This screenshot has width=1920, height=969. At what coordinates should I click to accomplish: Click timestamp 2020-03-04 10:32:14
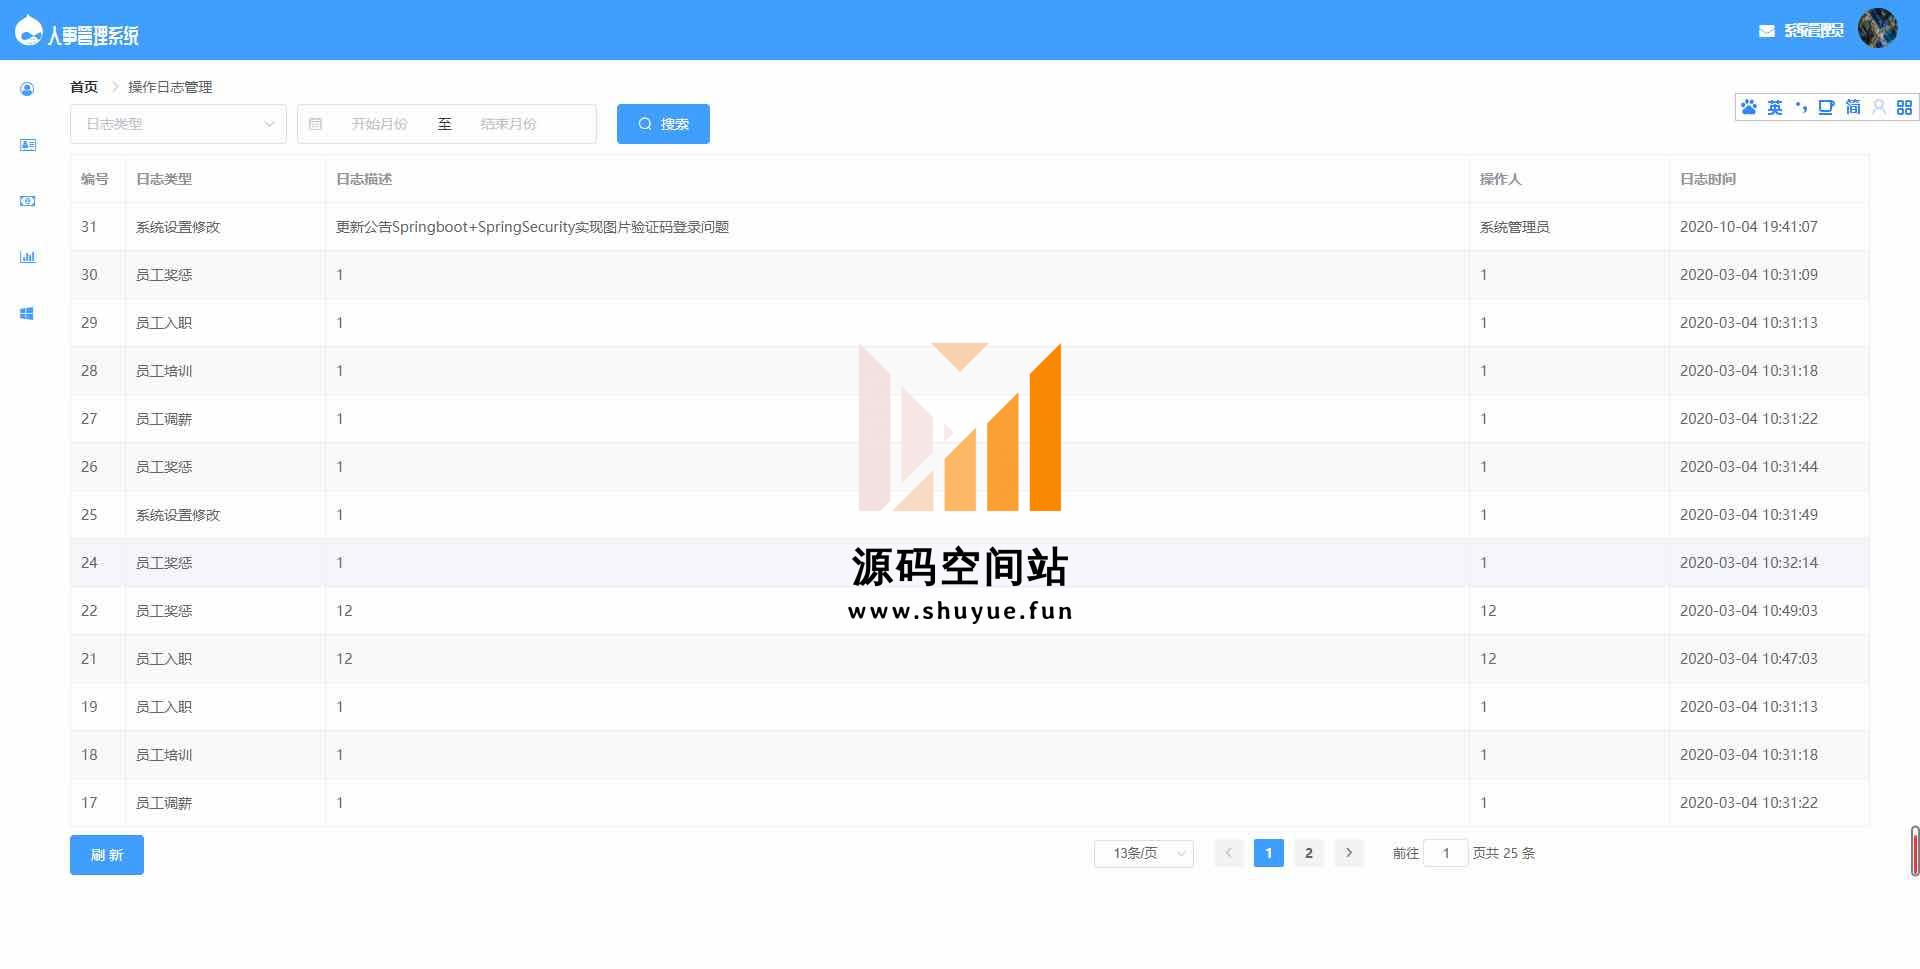(x=1749, y=563)
